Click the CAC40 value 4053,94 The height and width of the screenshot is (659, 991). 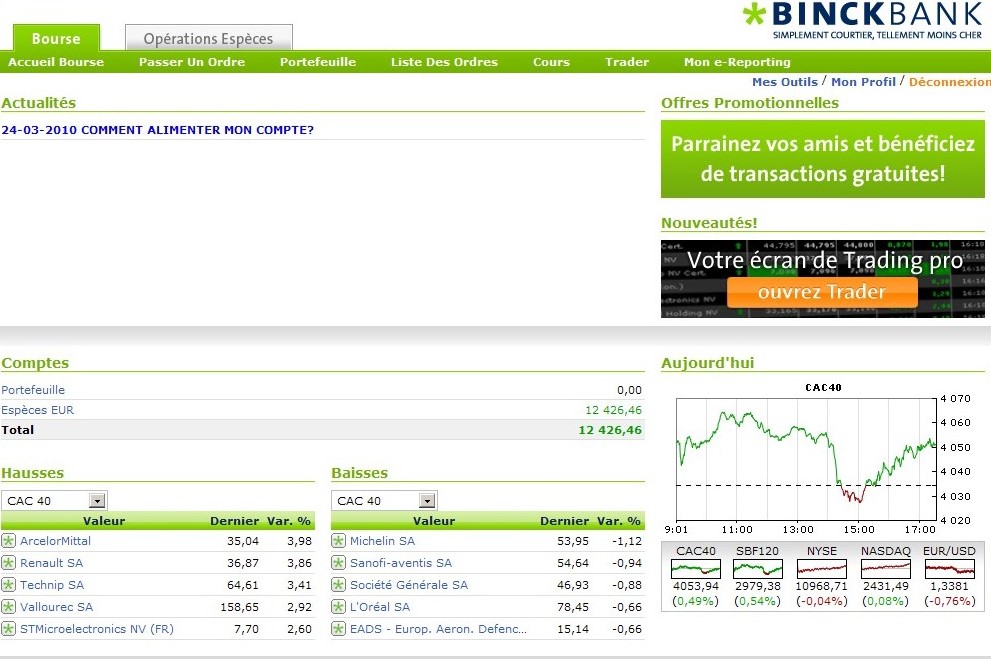coord(696,586)
